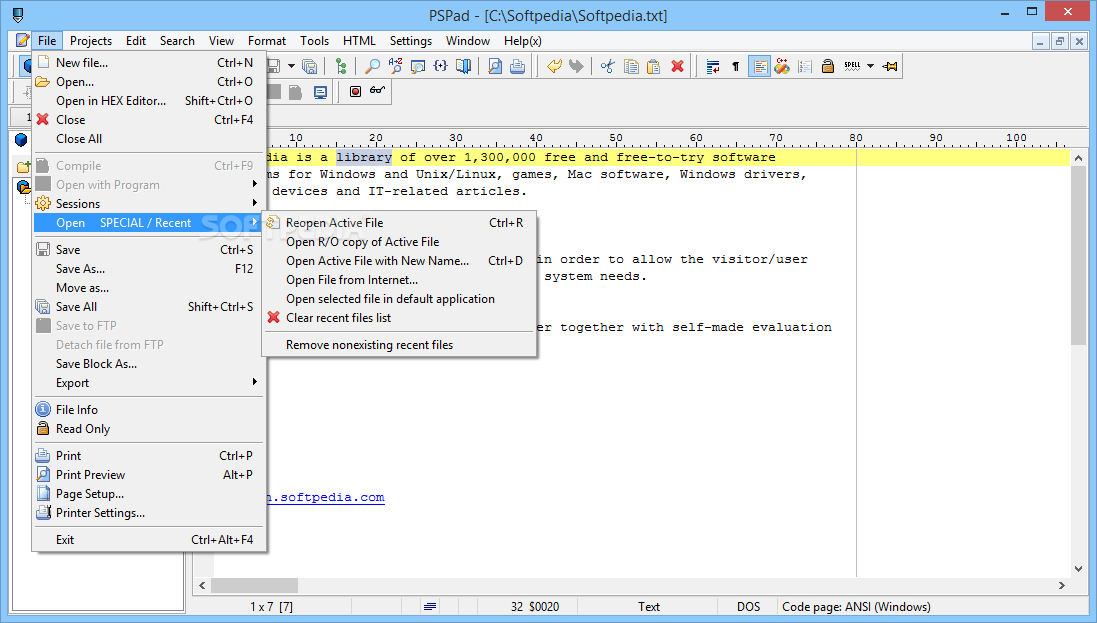The height and width of the screenshot is (623, 1097).
Task: Open the Settings menu
Action: click(x=411, y=41)
